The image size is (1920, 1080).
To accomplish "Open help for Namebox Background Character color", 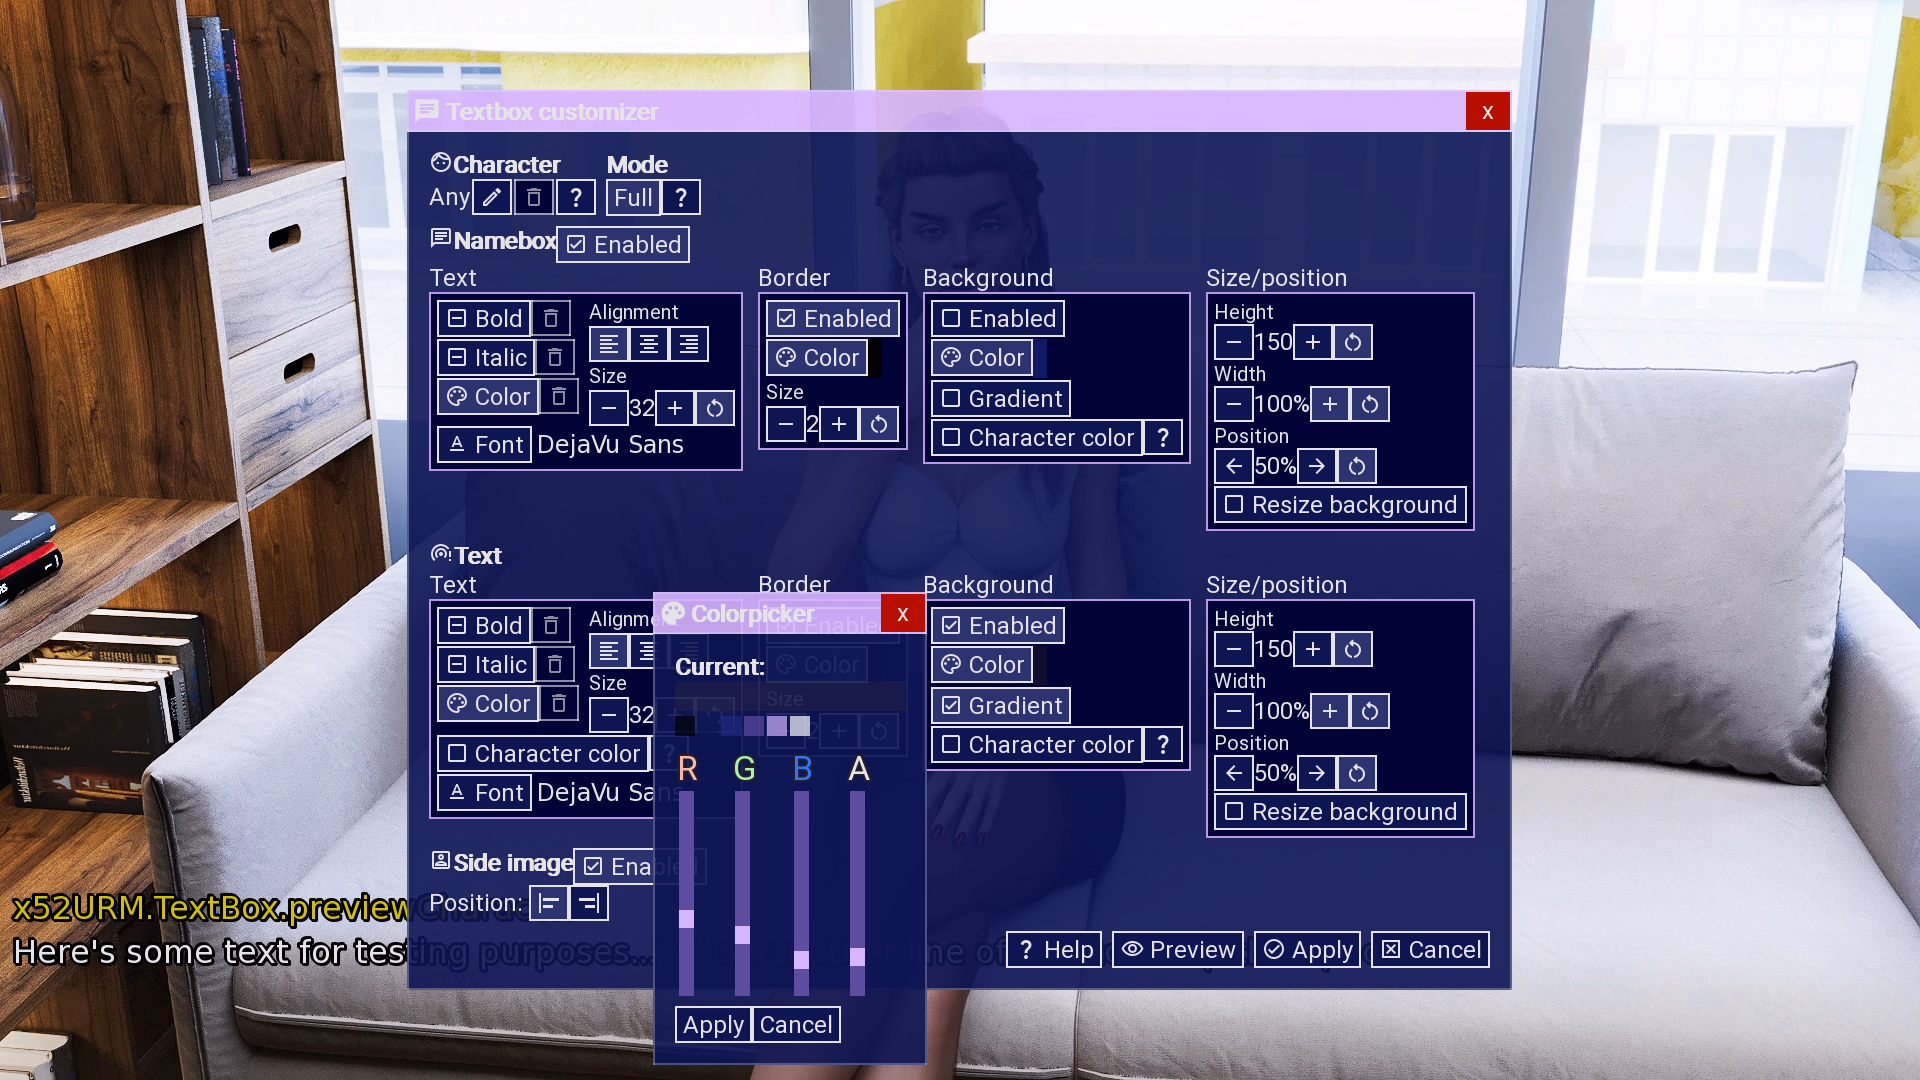I will 1163,438.
